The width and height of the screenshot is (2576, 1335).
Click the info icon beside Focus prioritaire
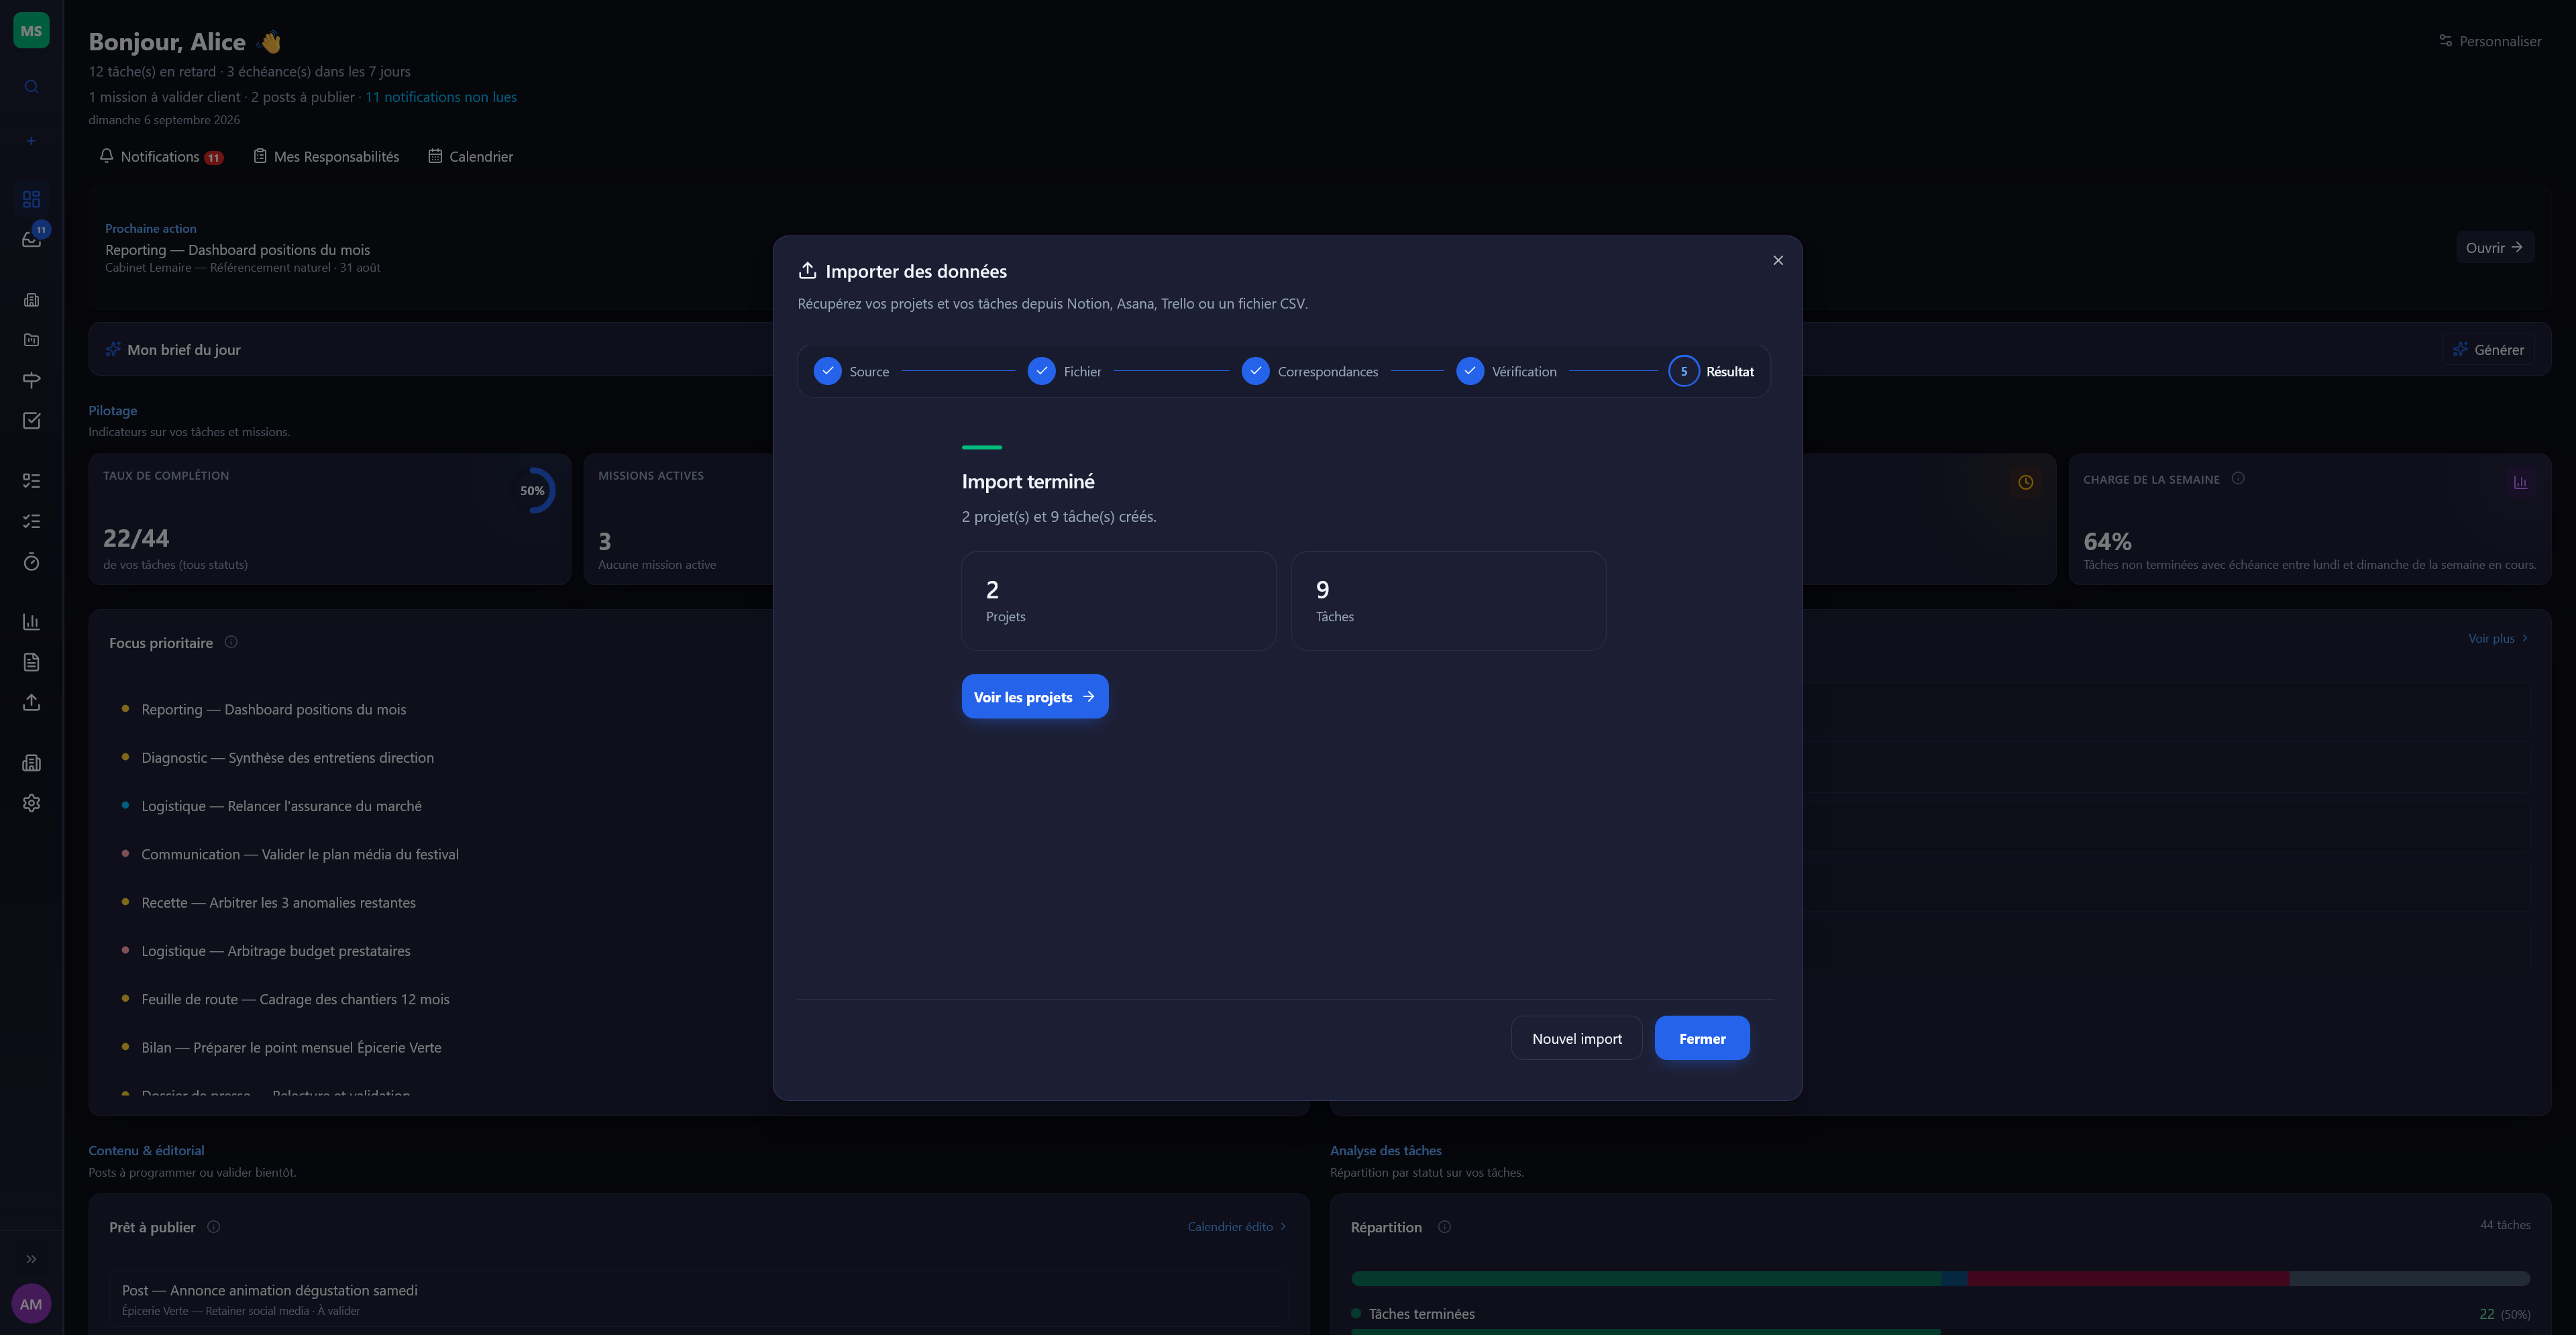[231, 642]
